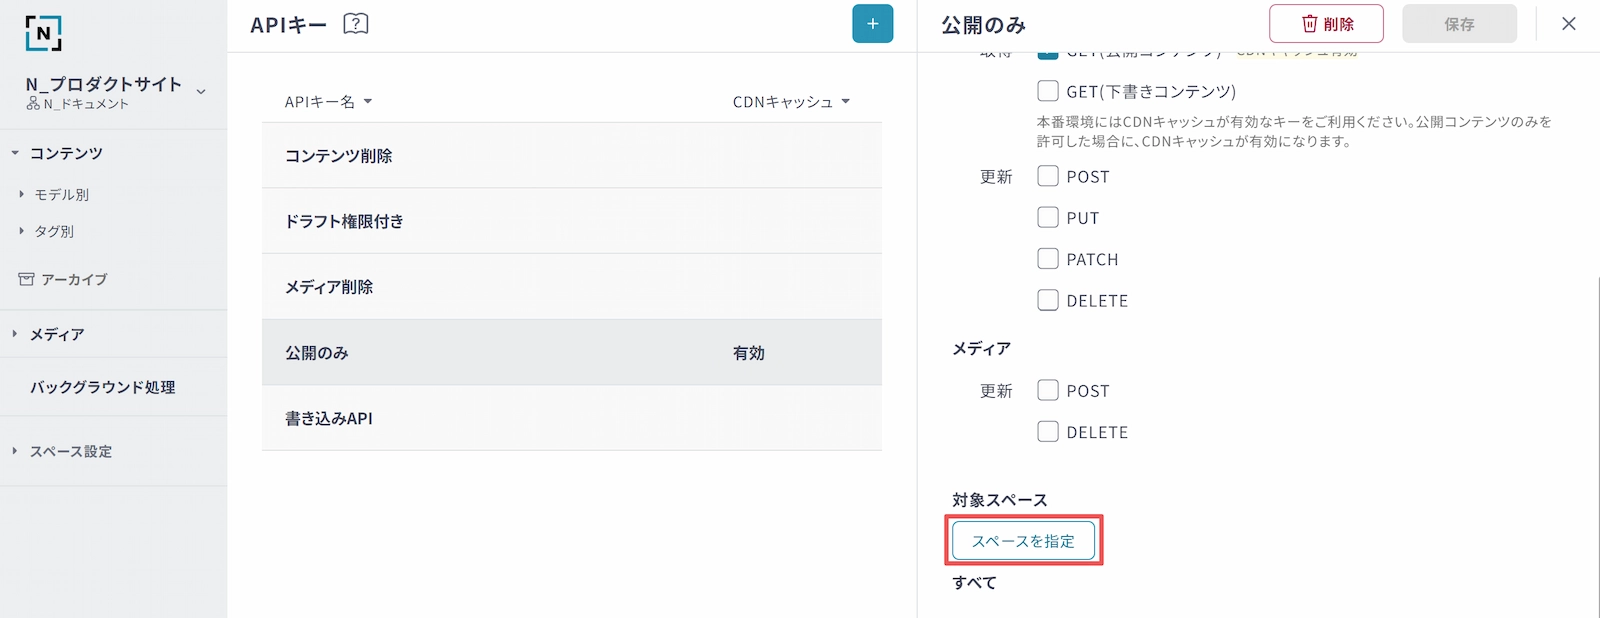Open the API key help icon
The width and height of the screenshot is (1600, 618).
pyautogui.click(x=355, y=24)
